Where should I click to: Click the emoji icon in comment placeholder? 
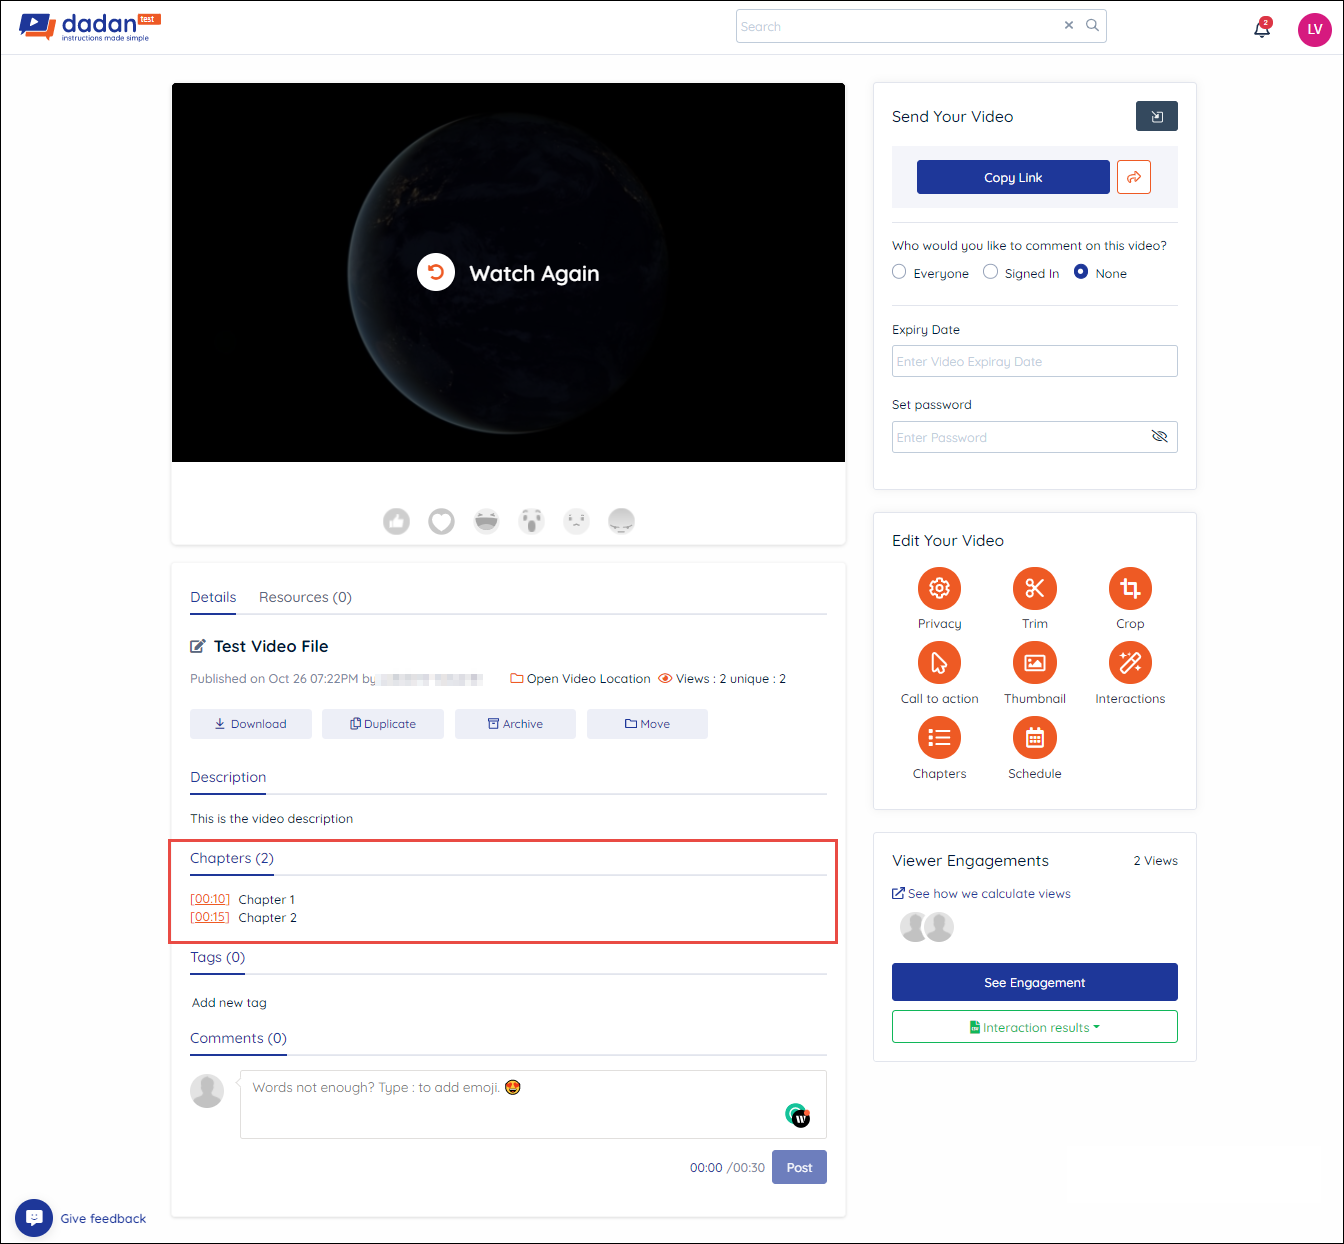[x=513, y=1087]
